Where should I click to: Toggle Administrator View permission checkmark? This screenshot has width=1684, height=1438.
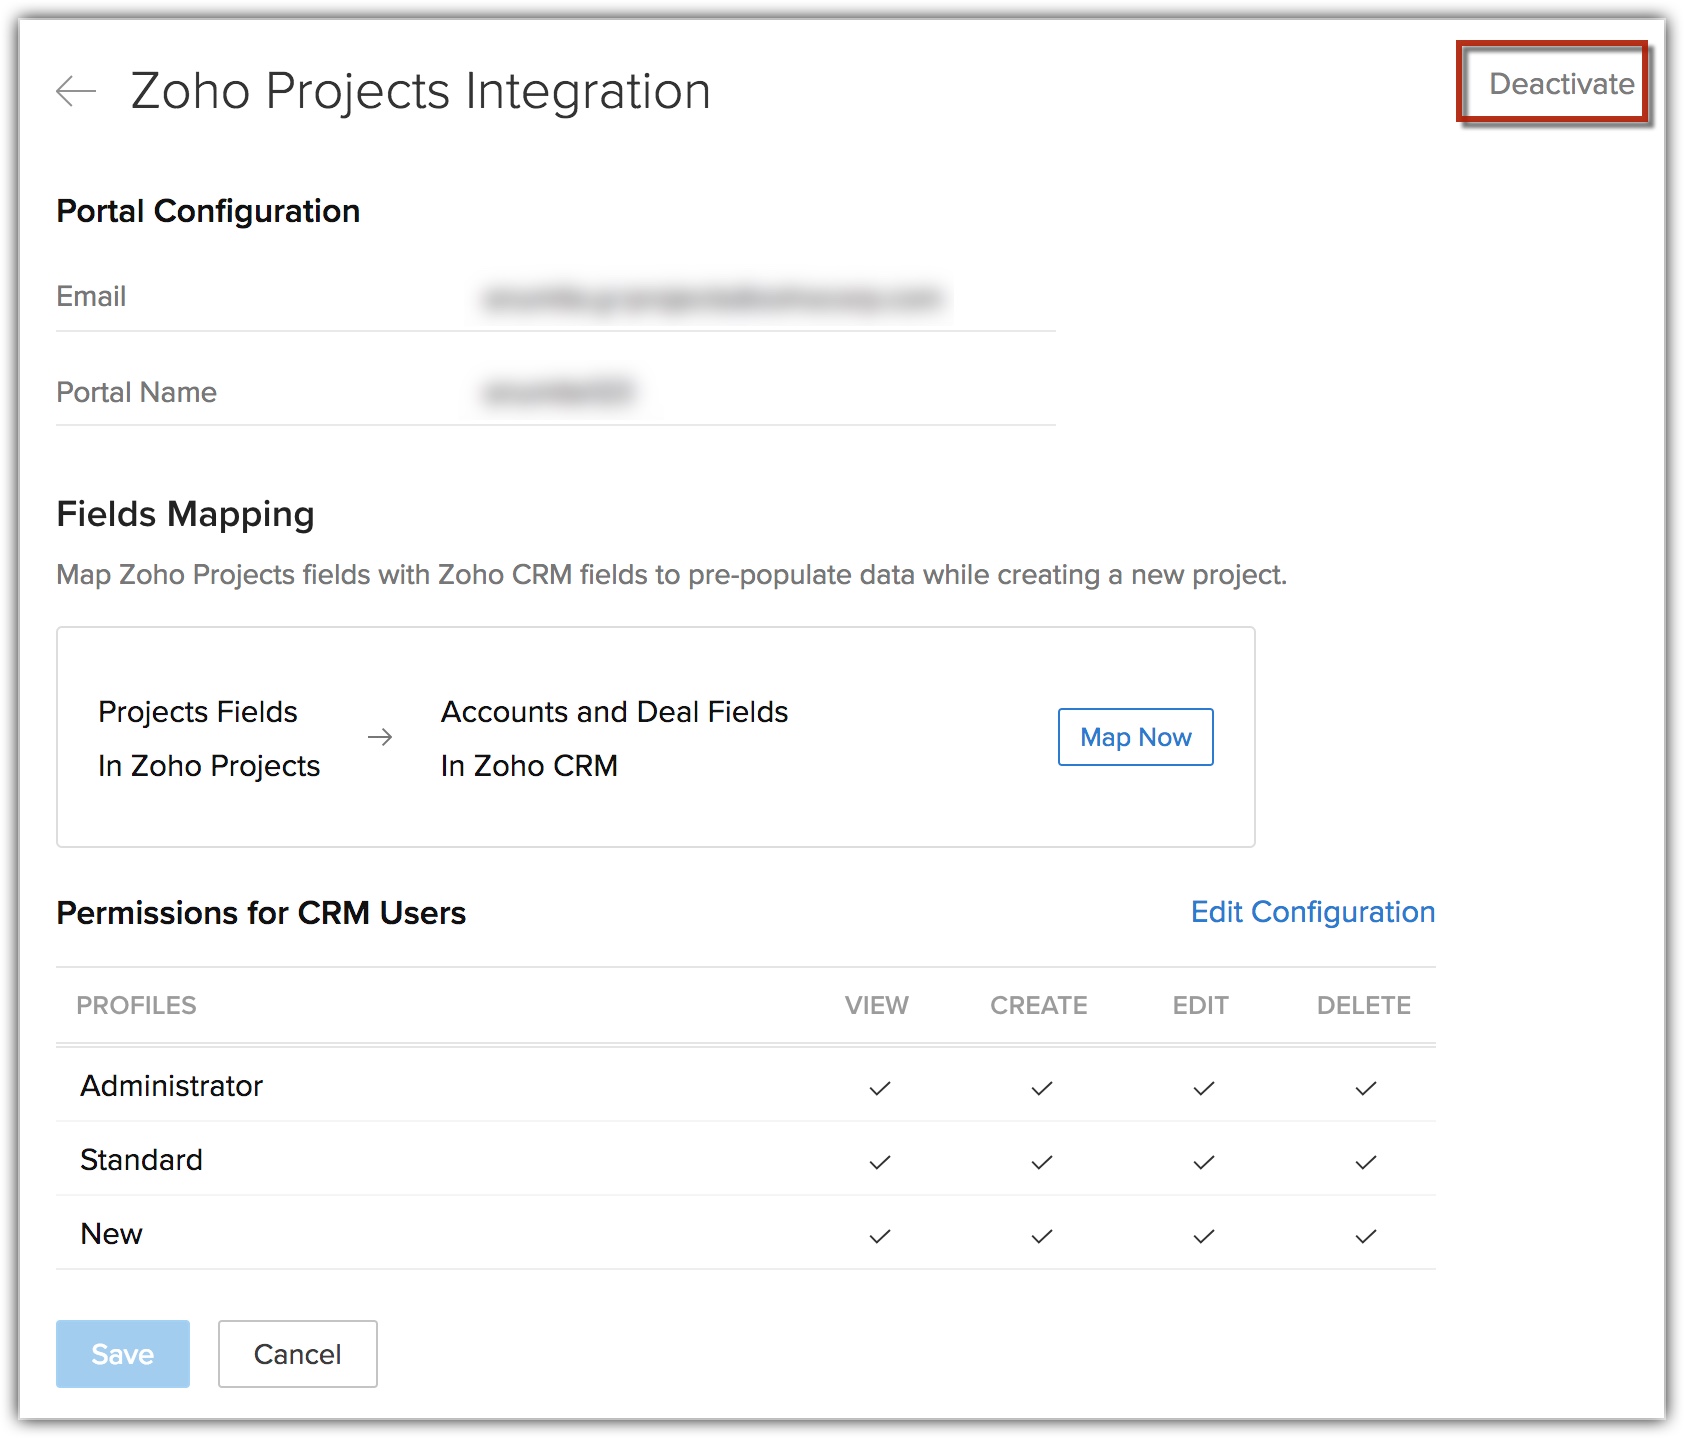879,1088
